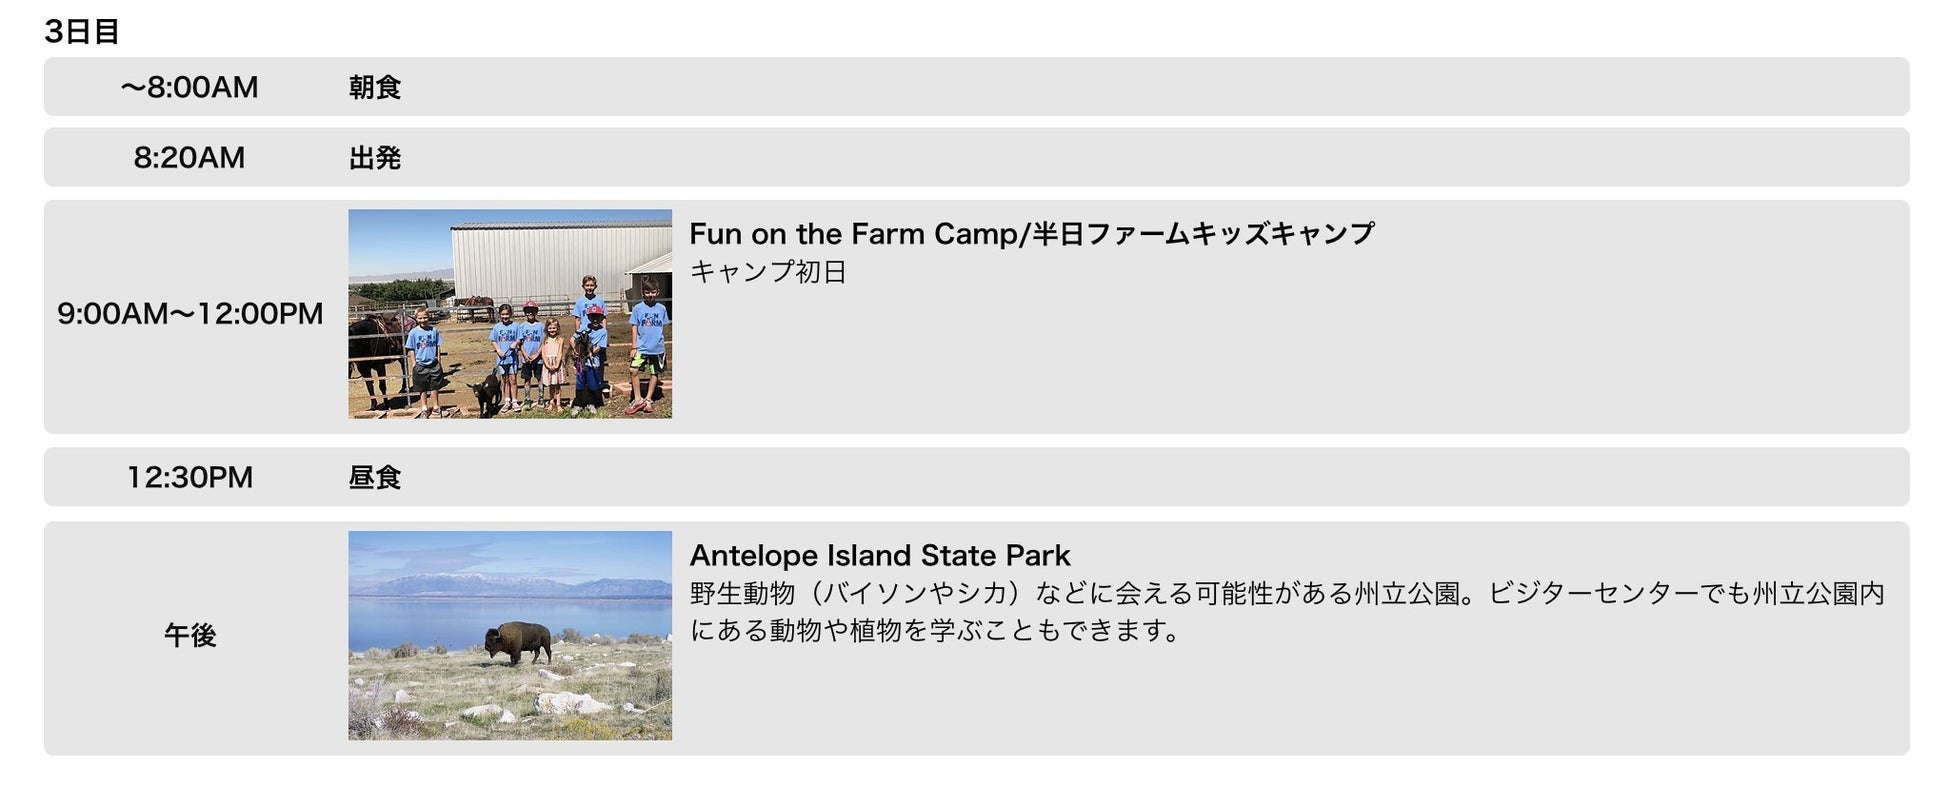Select the 〜8:00AM time label

tap(189, 88)
